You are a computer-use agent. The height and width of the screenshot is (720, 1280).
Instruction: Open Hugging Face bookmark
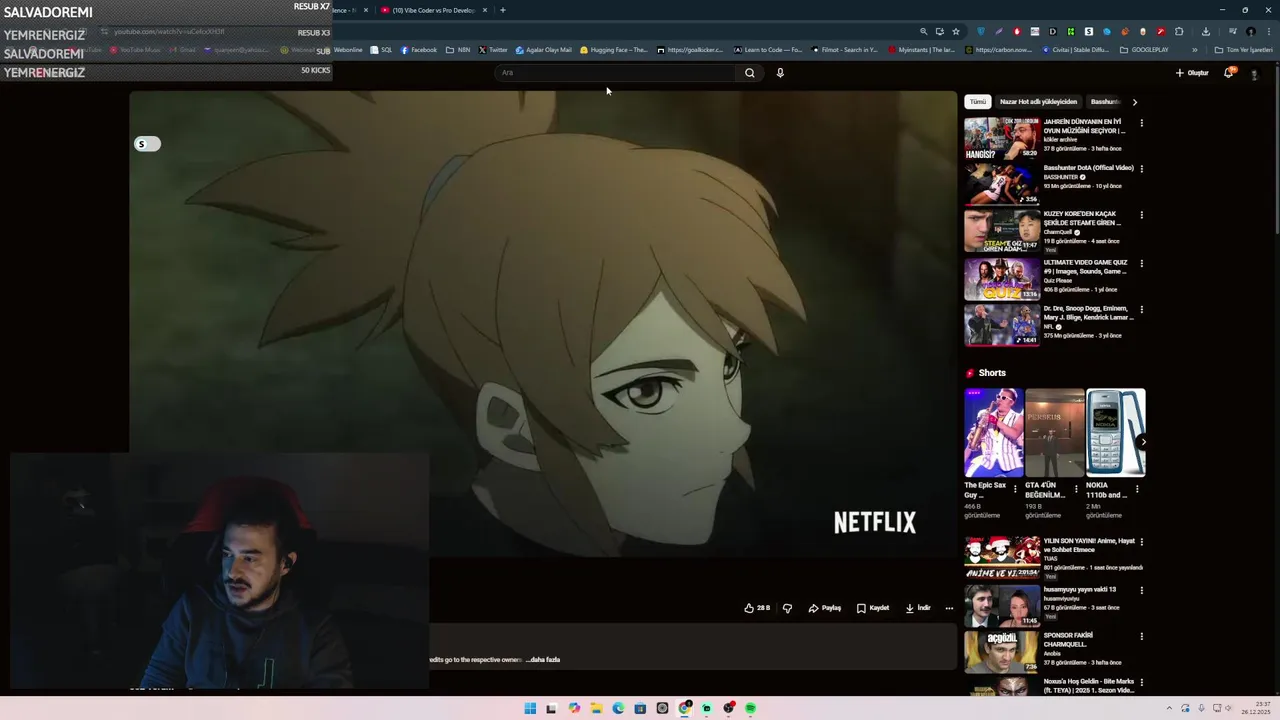(x=613, y=50)
